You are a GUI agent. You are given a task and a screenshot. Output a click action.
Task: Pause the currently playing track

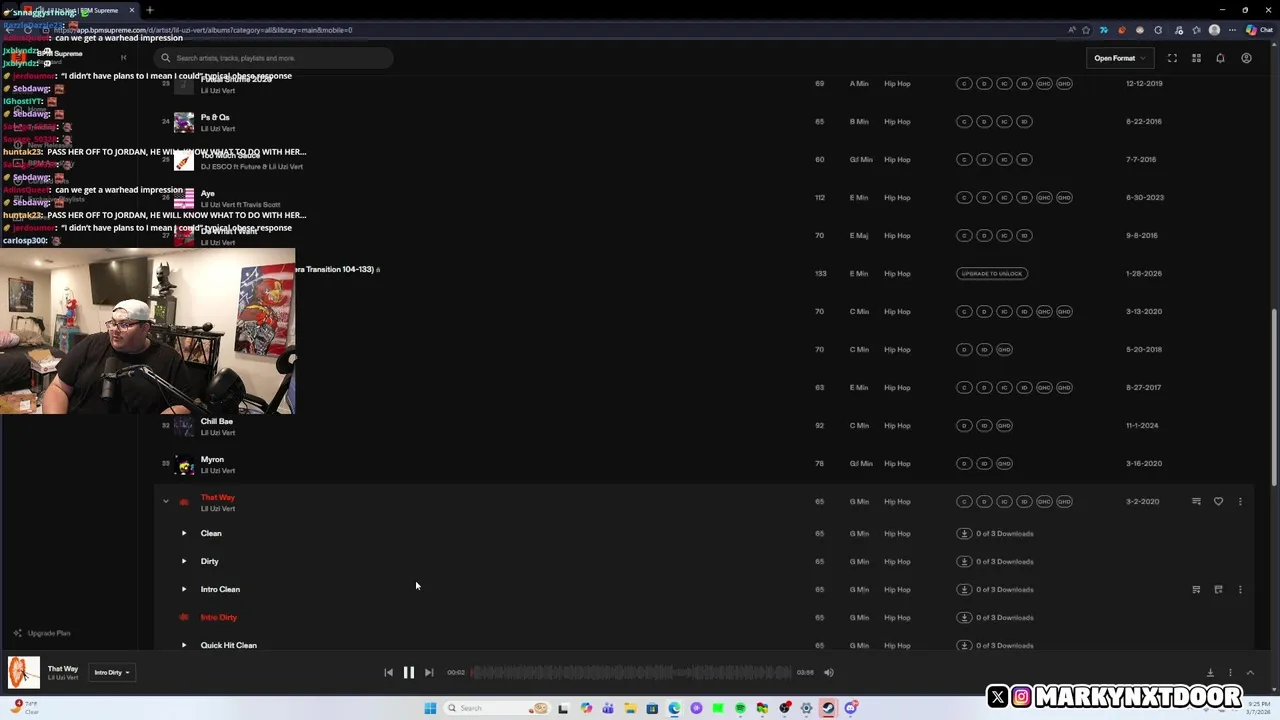(408, 673)
